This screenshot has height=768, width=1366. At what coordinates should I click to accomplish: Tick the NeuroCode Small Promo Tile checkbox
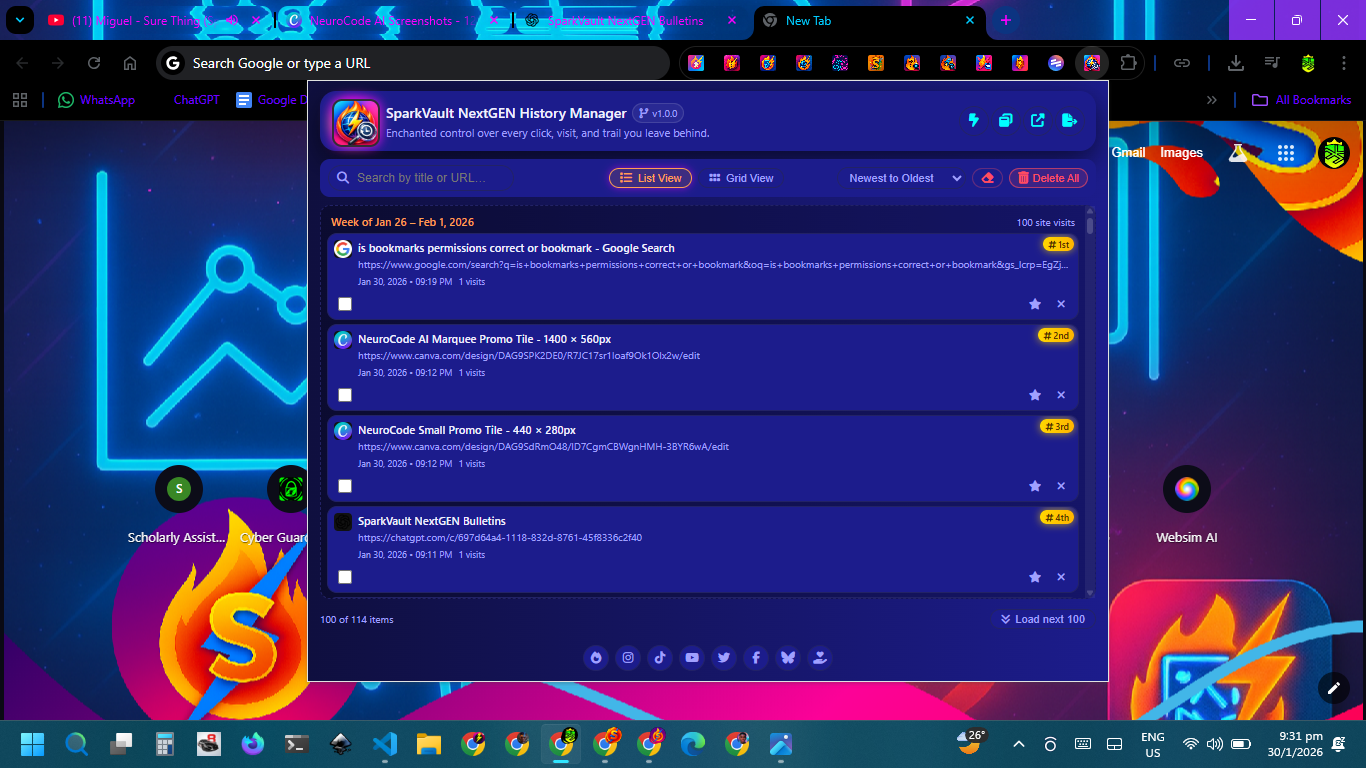pos(345,486)
